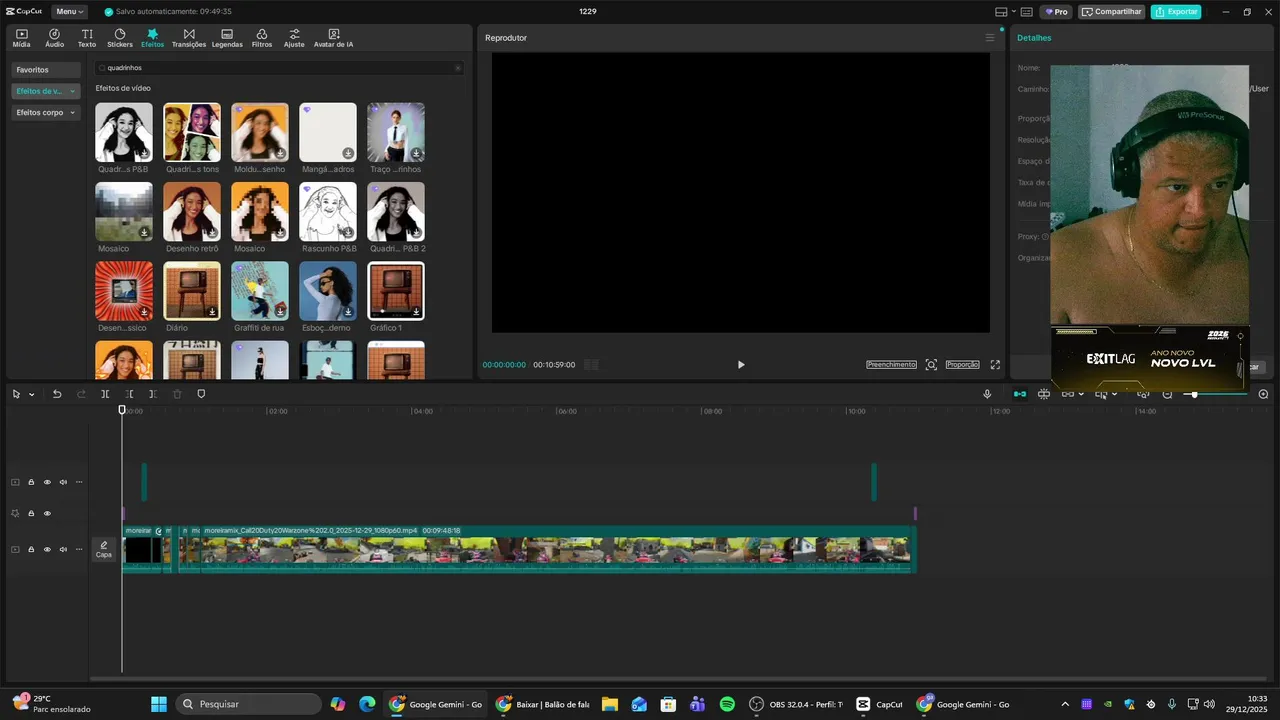Click the Proporção button

pos(962,365)
